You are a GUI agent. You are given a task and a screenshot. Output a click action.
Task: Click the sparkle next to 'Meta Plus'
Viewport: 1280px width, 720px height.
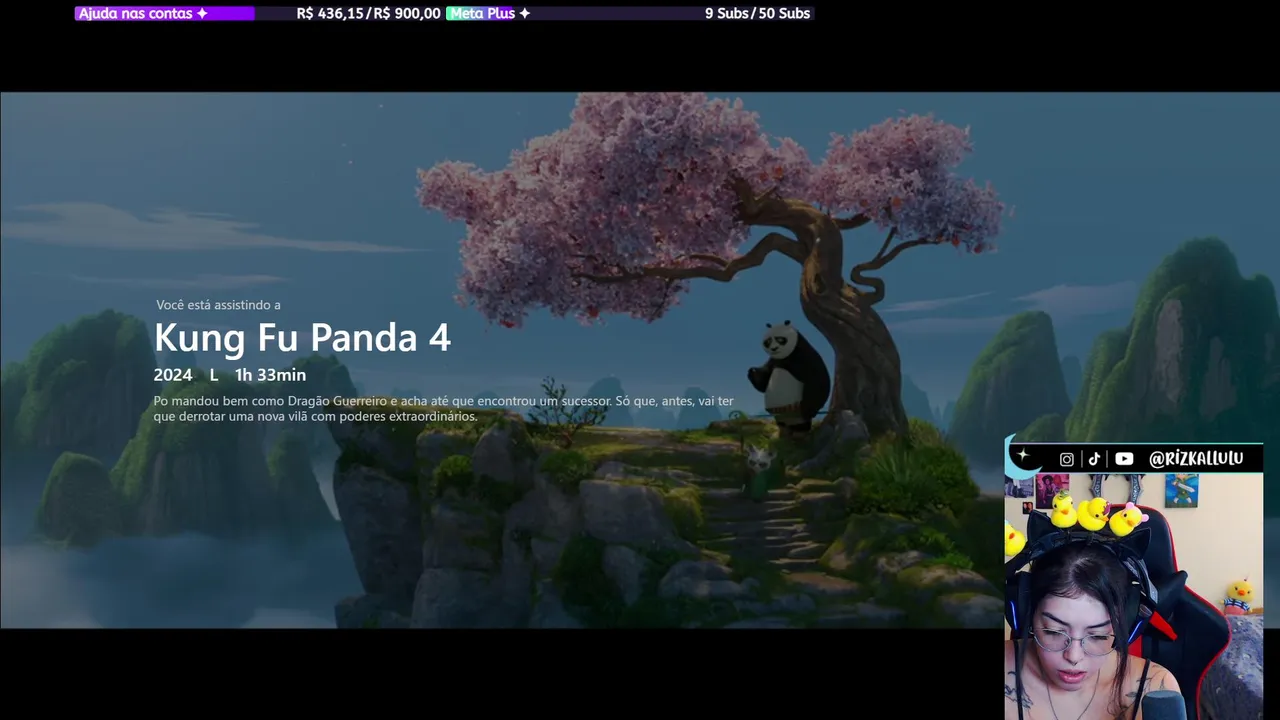(524, 13)
